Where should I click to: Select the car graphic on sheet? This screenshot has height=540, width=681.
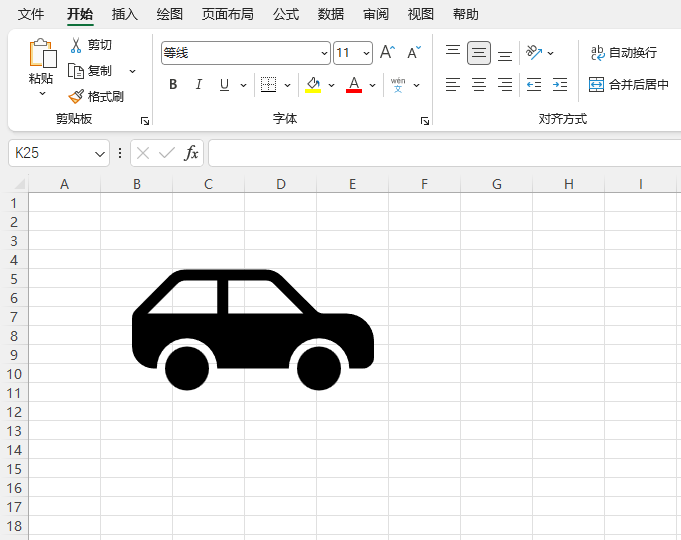253,329
